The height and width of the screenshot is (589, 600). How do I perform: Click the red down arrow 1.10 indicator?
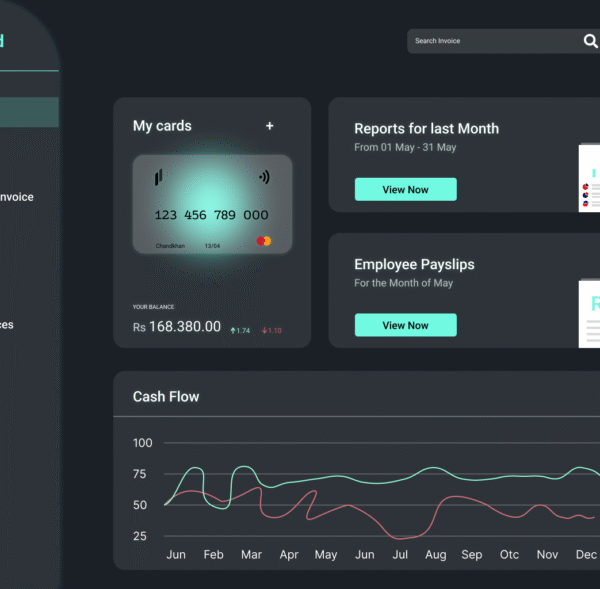coord(272,330)
